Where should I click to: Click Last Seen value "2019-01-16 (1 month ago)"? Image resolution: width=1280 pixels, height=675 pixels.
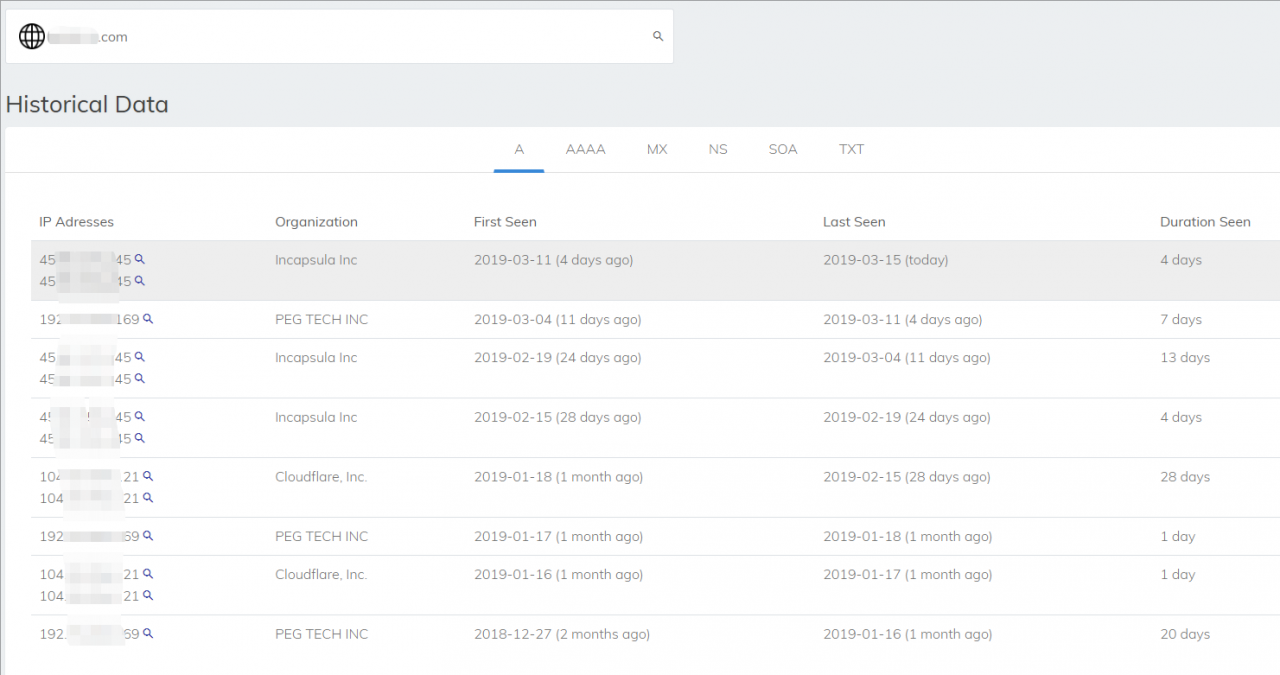(908, 634)
